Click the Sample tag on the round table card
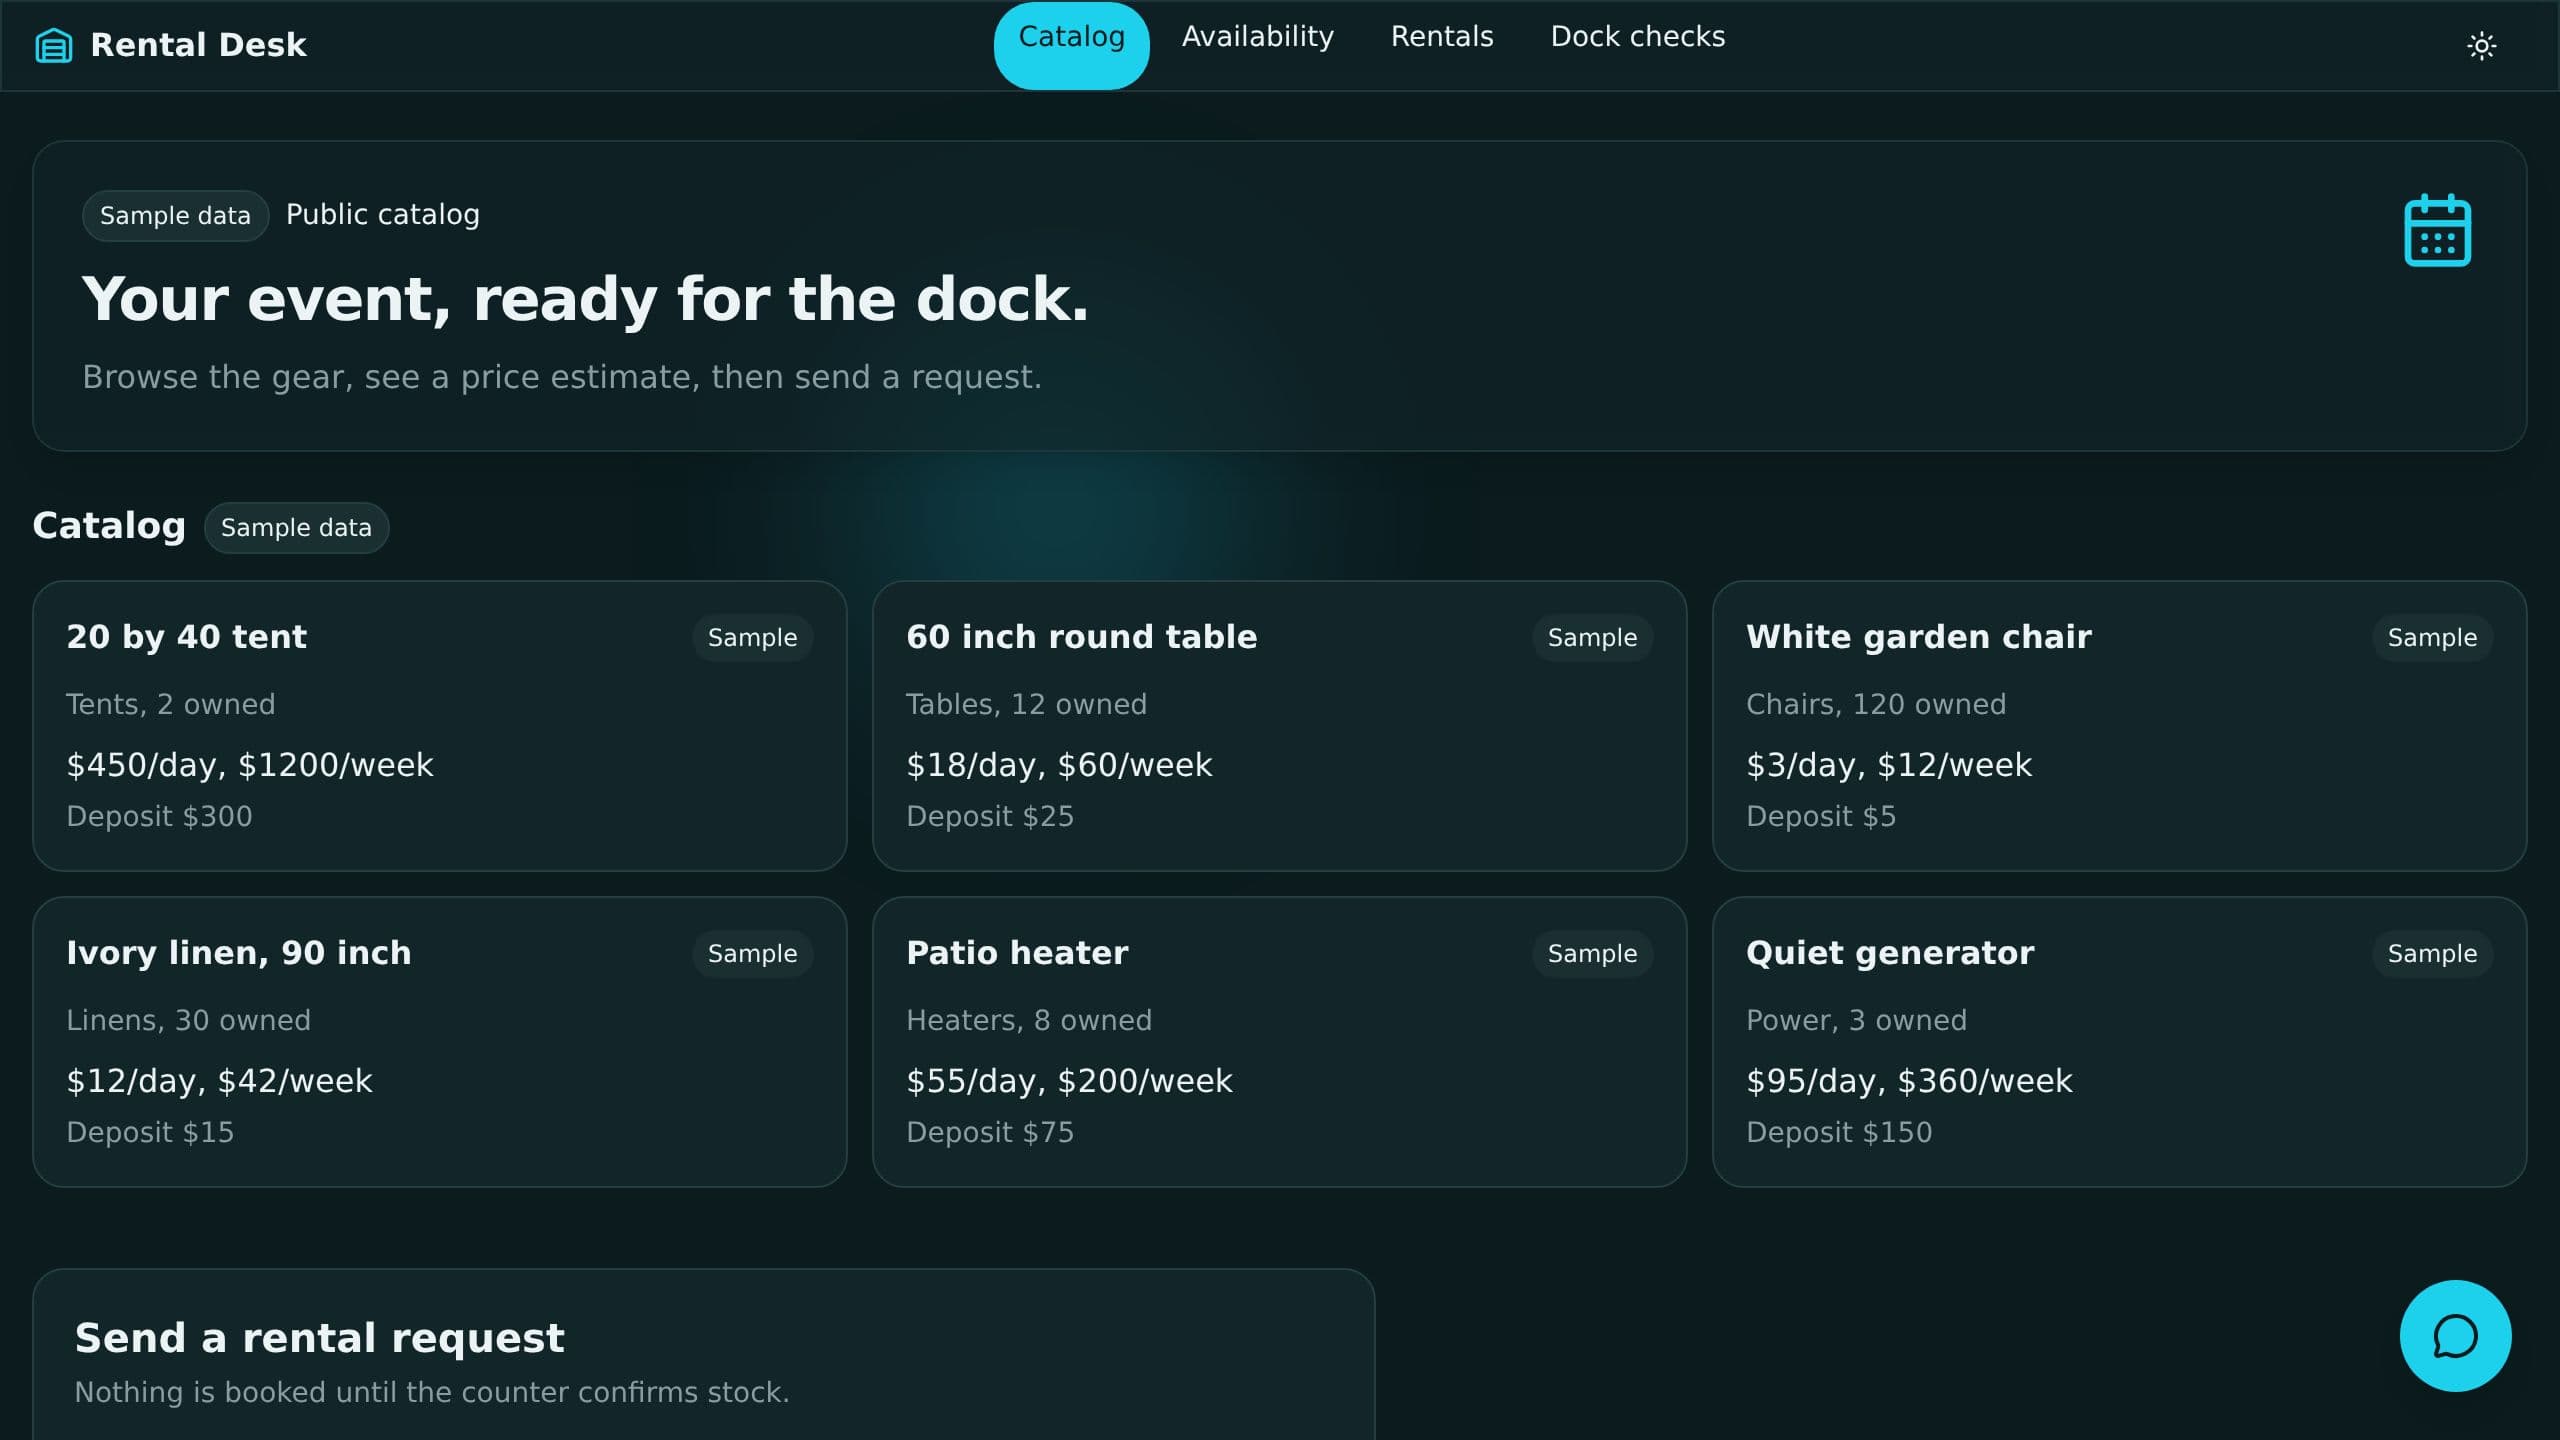 [x=1592, y=638]
